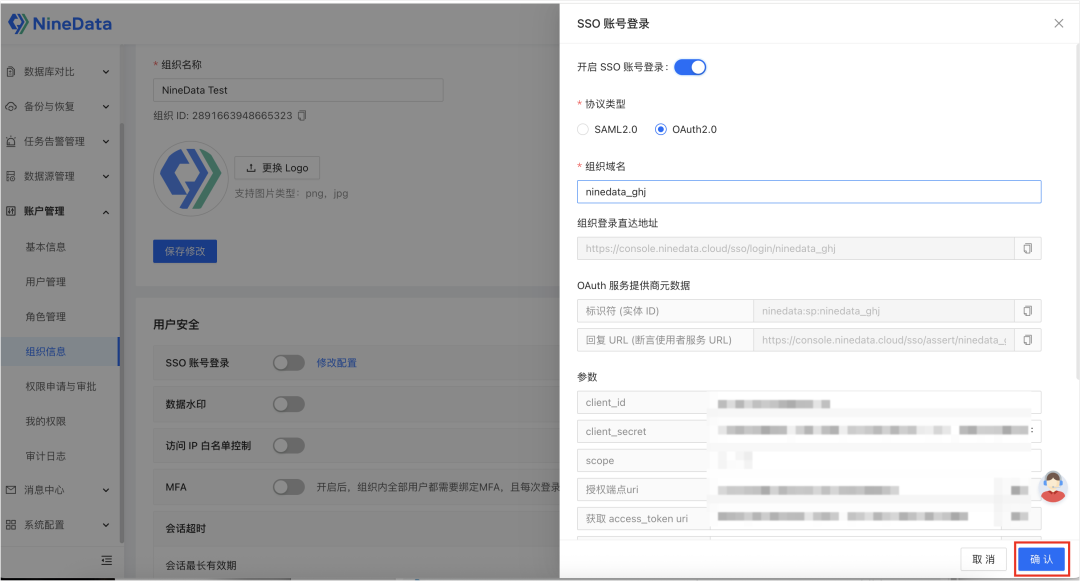Copy the entity ID identifier value
This screenshot has width=1080, height=581.
pos(1027,311)
